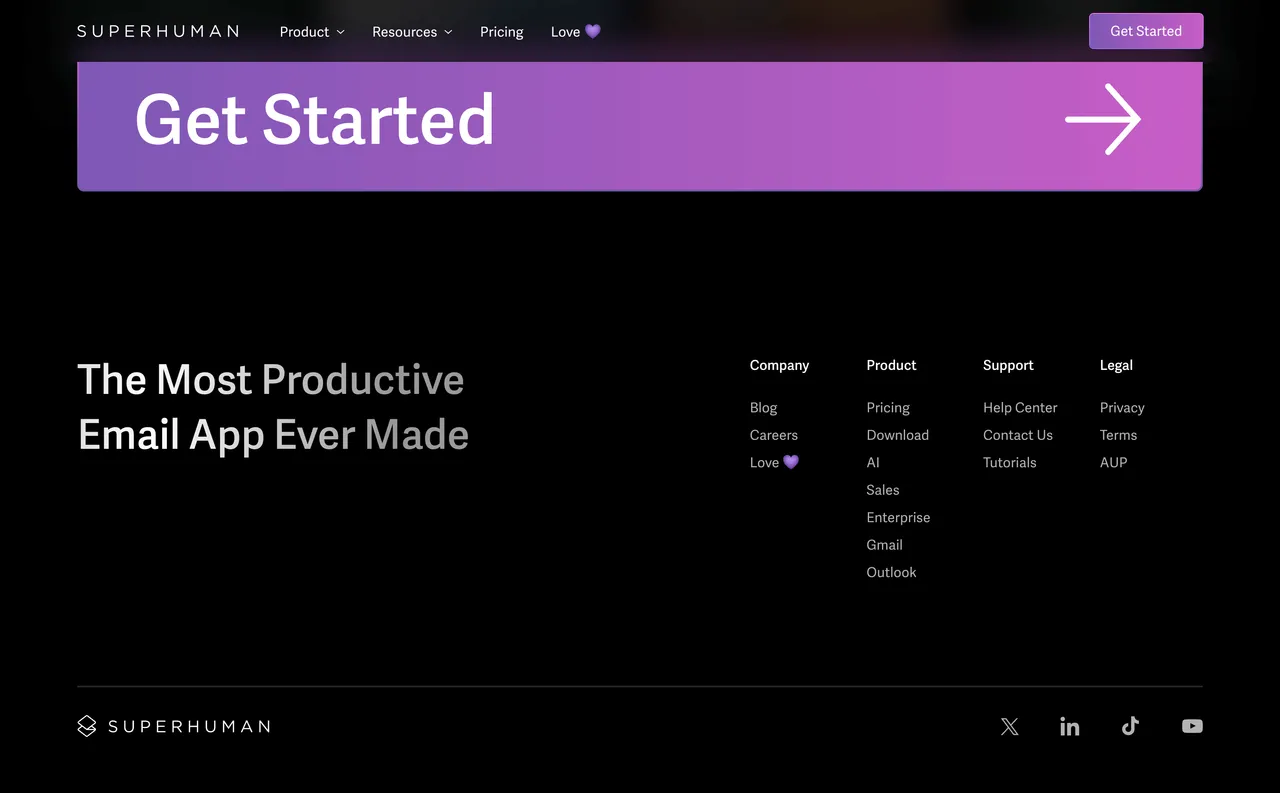Open the Careers page link
The height and width of the screenshot is (793, 1280).
point(773,435)
